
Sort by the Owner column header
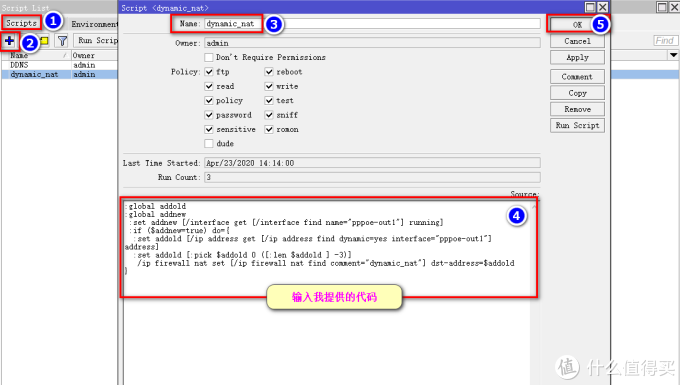point(94,55)
